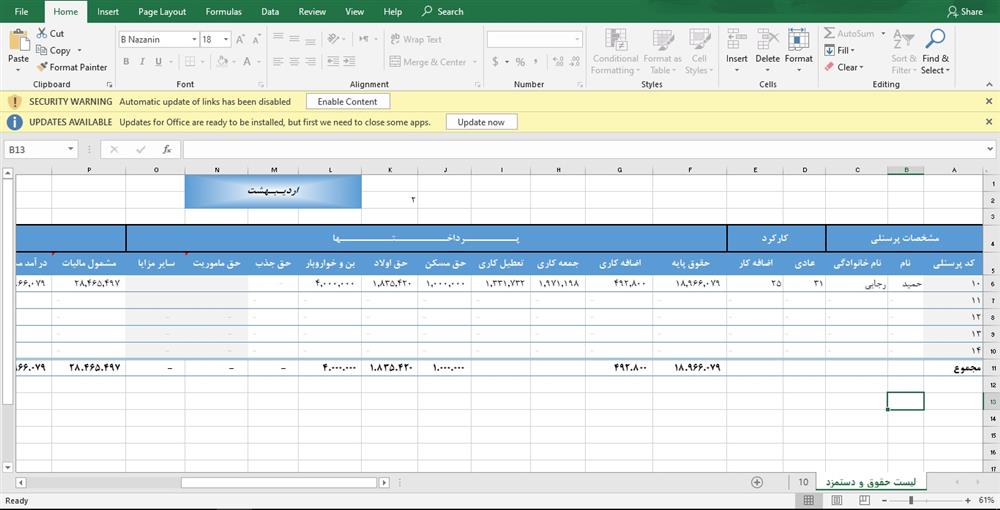Click the Update now button
The height and width of the screenshot is (510, 1000).
481,122
